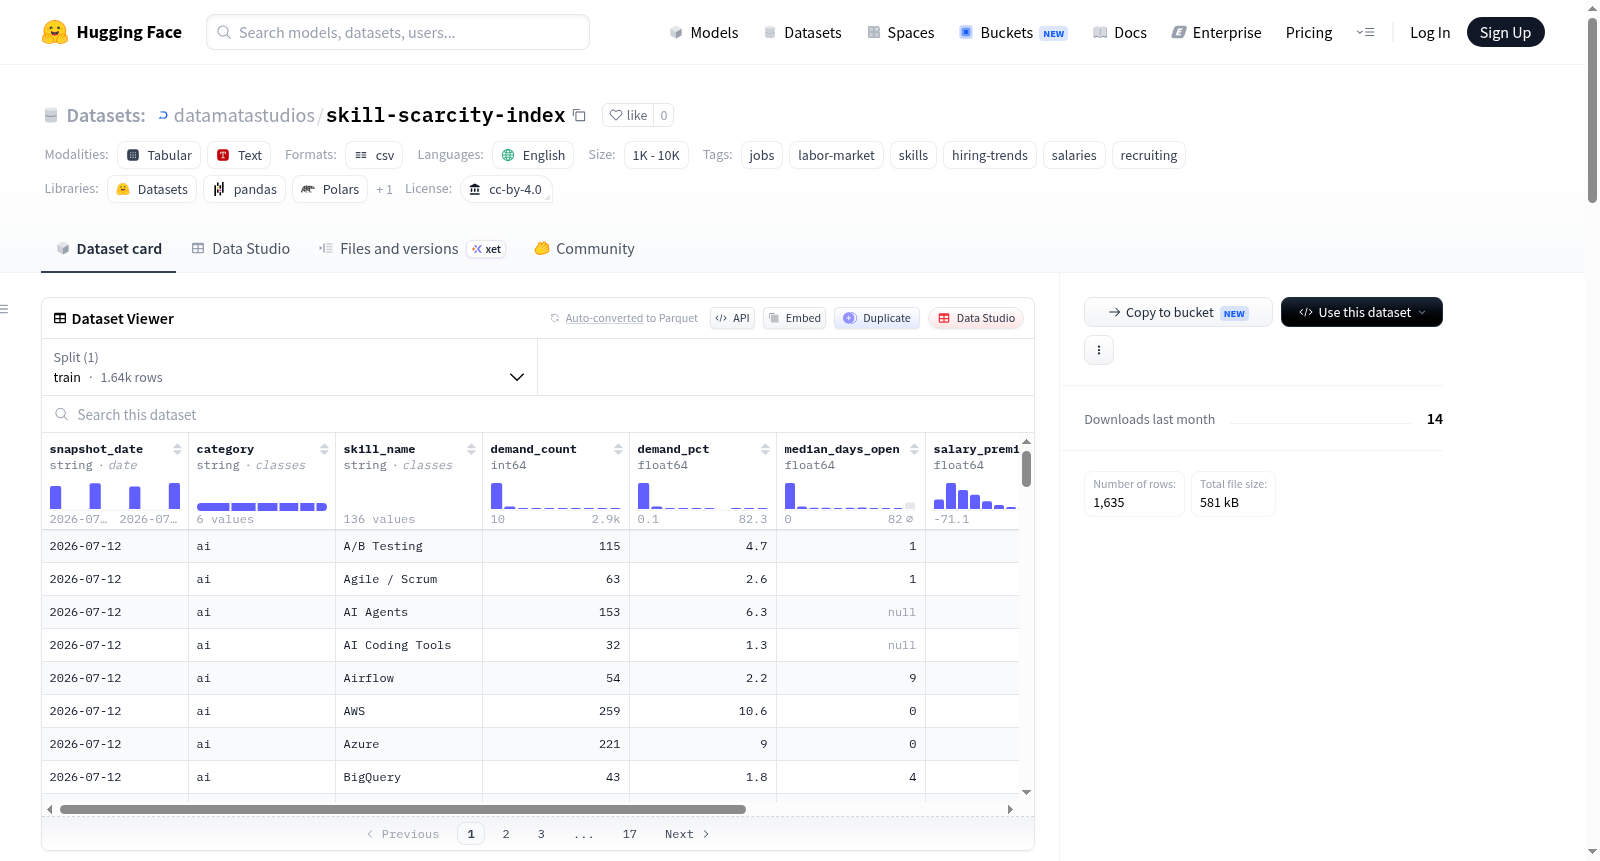Sort by the snapshot_date column arrows
Viewport: 1600px width, 861px height.
(x=177, y=449)
